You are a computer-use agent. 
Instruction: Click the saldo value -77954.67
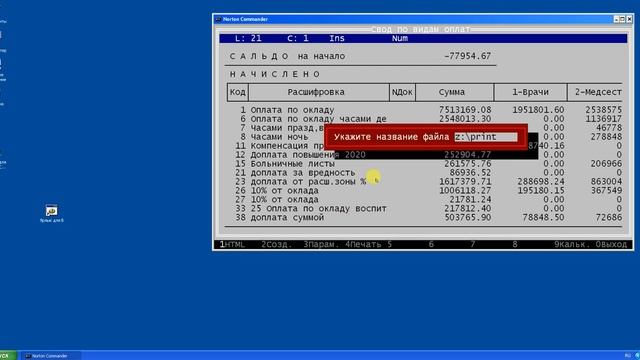click(467, 56)
